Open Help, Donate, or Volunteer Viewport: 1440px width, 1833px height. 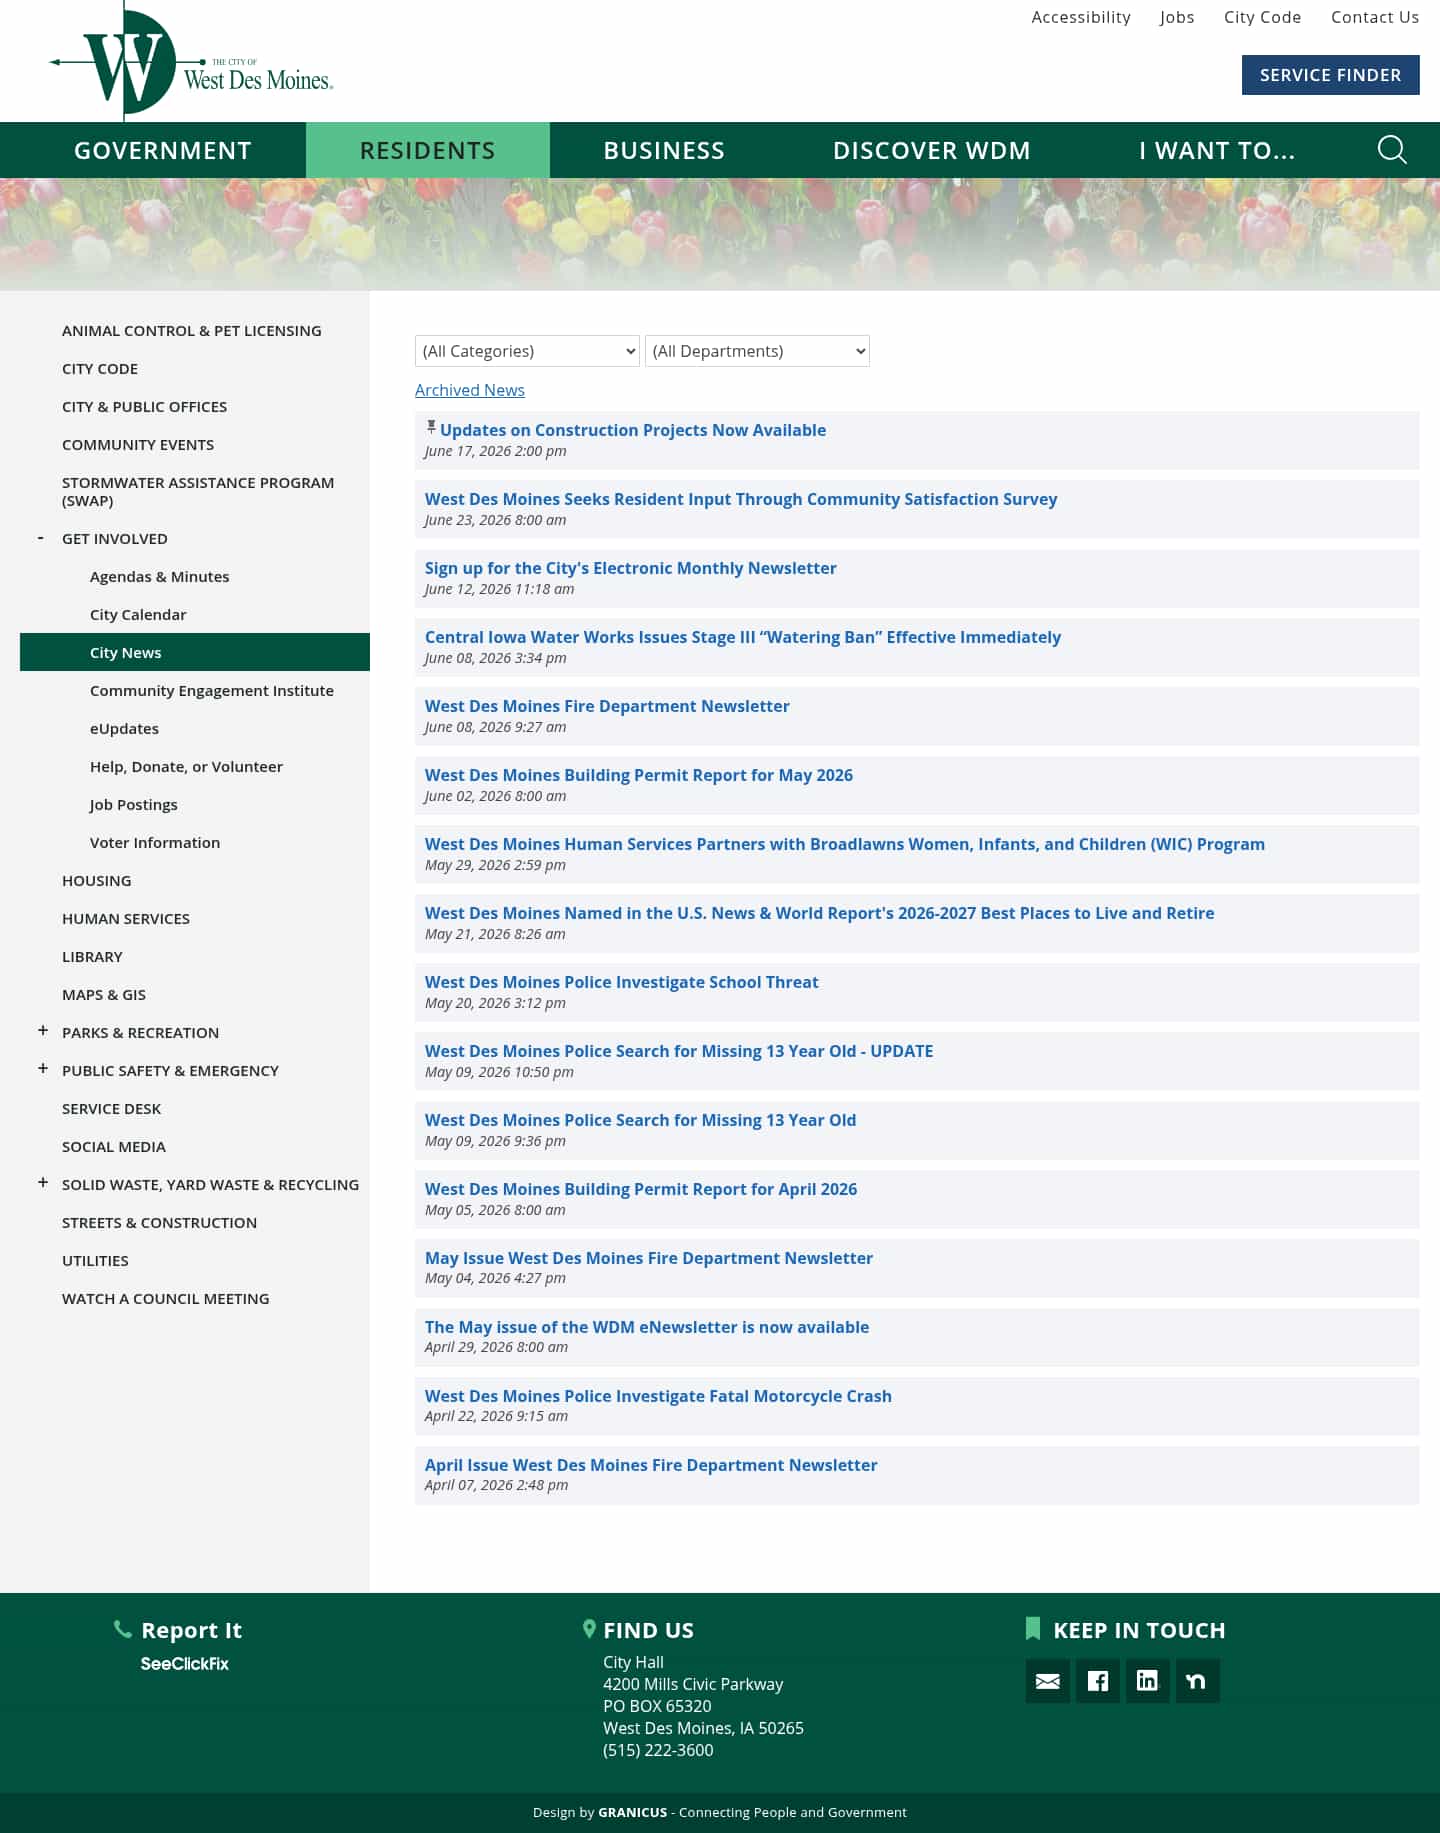186,767
